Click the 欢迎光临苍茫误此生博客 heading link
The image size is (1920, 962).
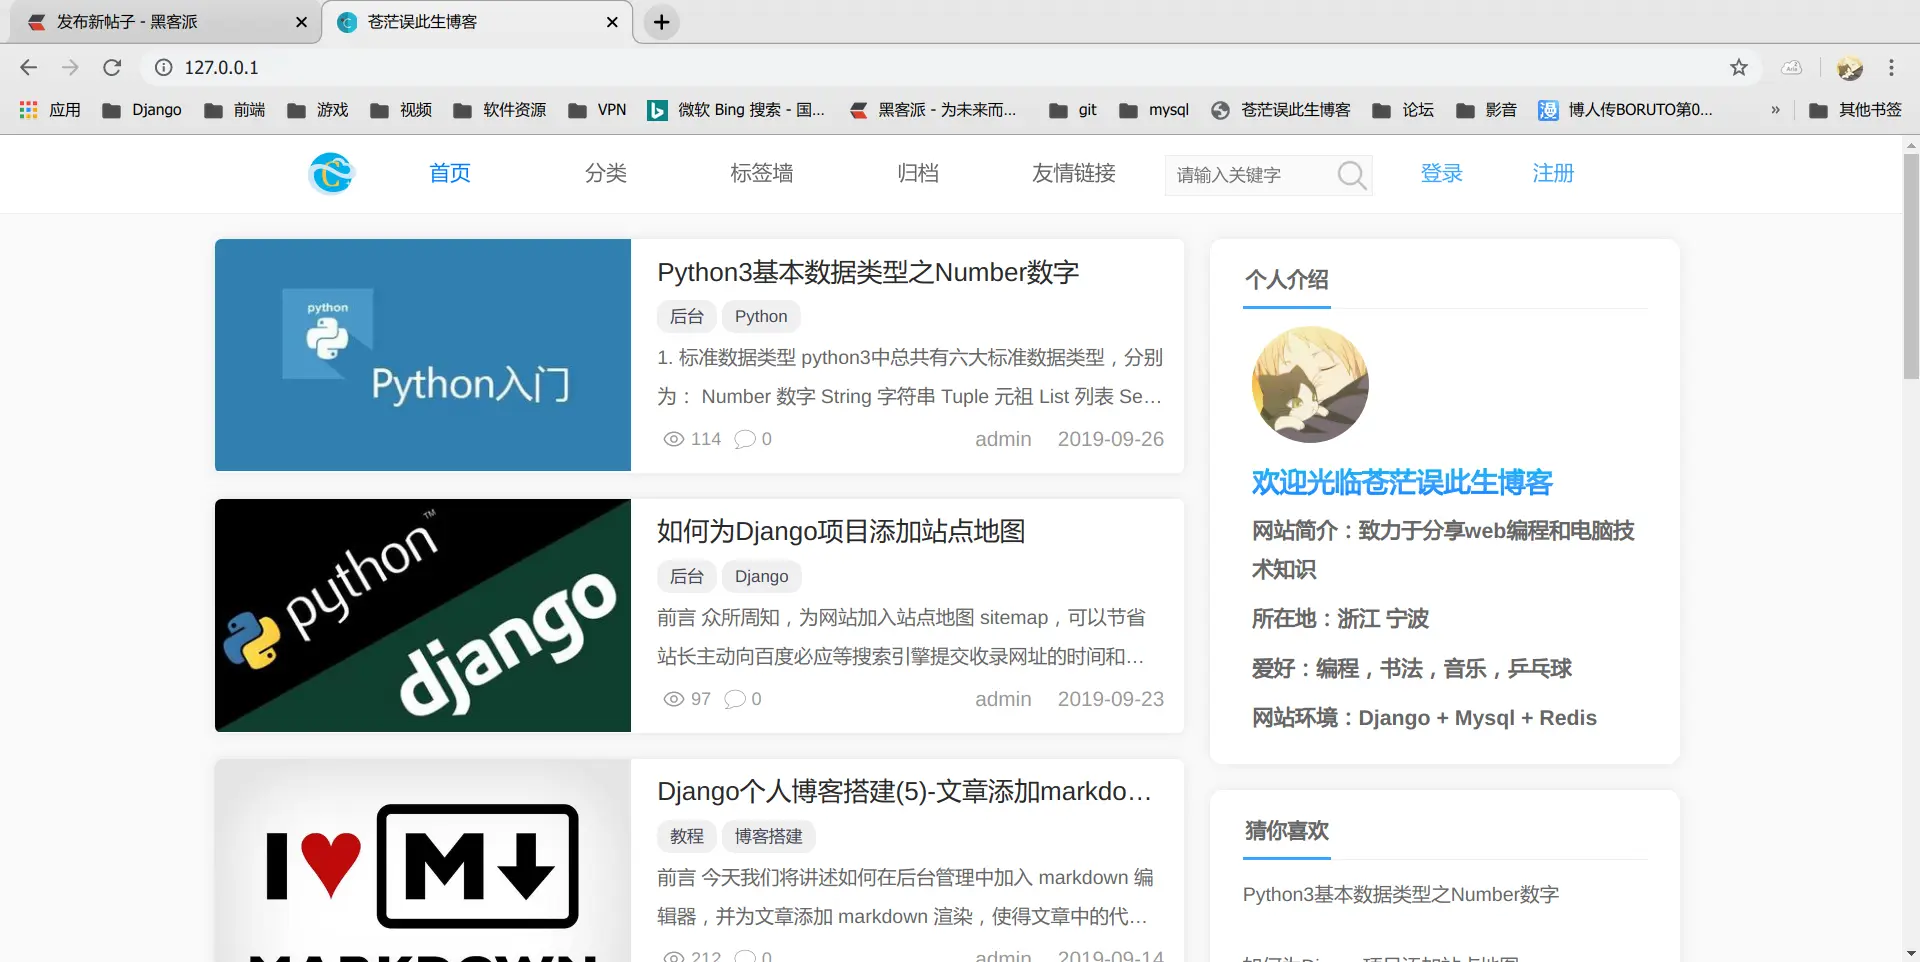tap(1402, 482)
